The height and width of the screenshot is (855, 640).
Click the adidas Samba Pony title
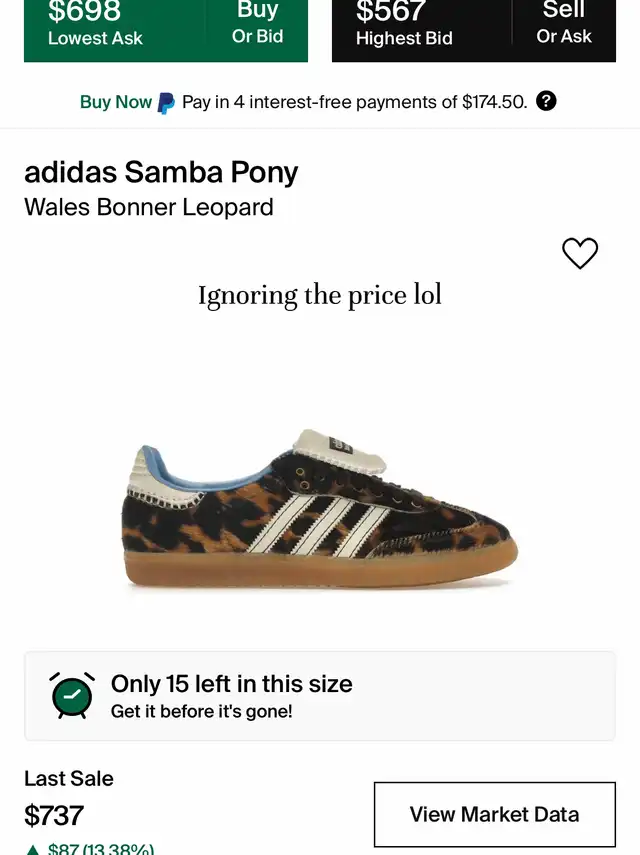click(x=161, y=172)
